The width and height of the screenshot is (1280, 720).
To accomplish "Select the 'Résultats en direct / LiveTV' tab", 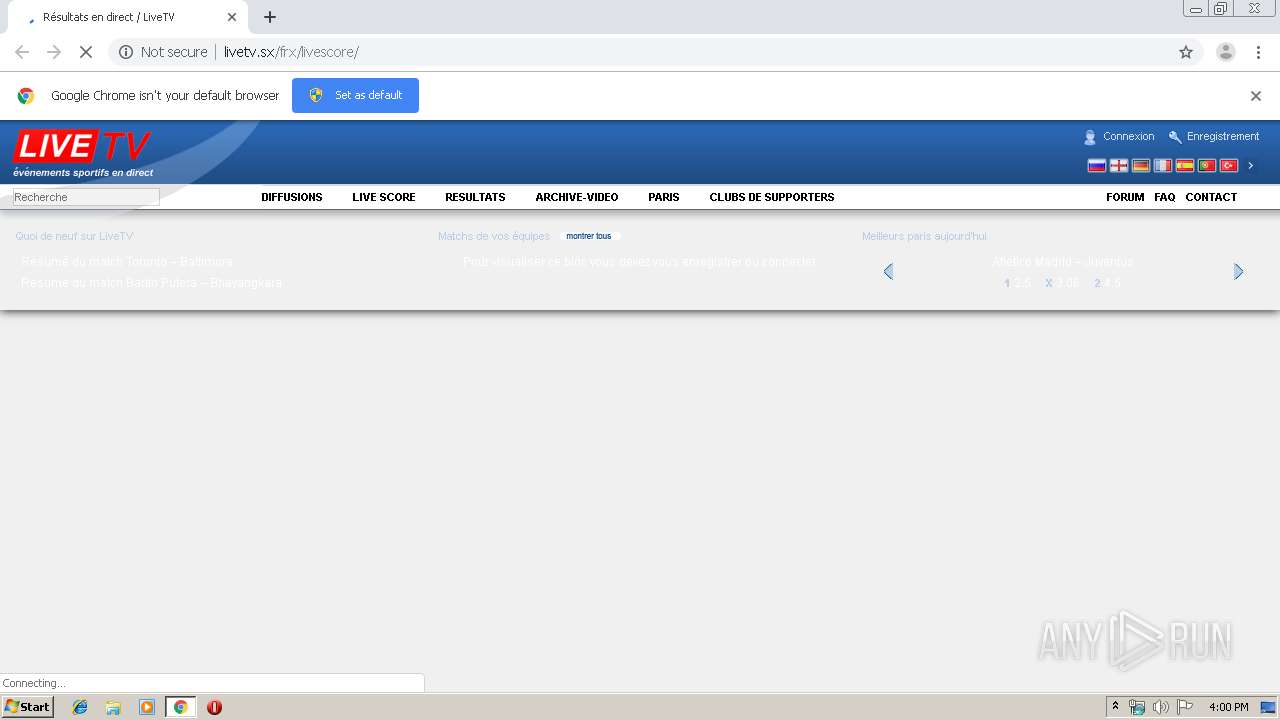I will [127, 17].
